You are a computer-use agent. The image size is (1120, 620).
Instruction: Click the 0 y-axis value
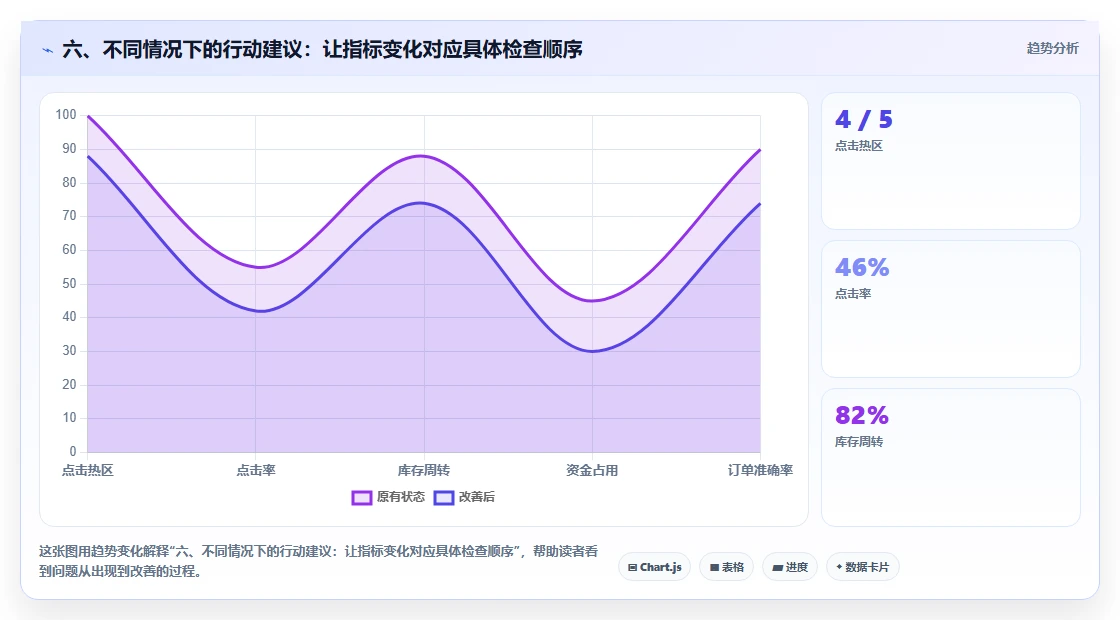point(72,451)
